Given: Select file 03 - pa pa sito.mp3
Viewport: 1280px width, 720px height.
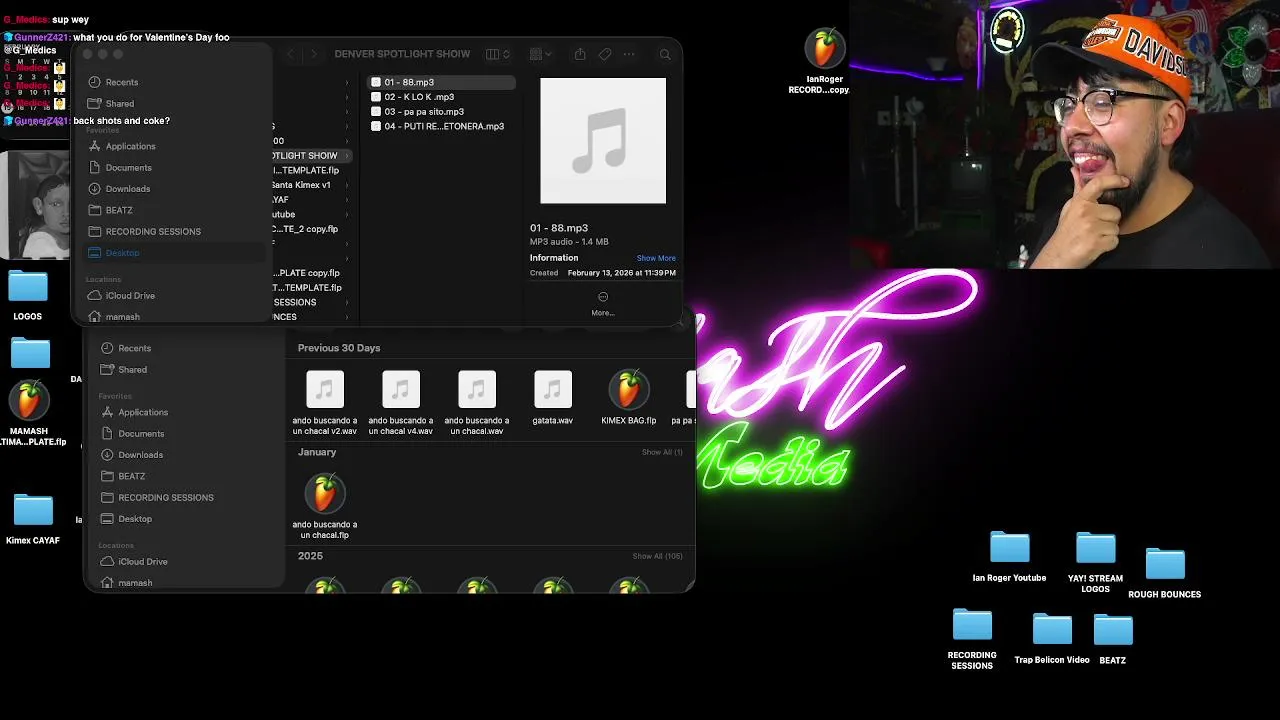Looking at the screenshot, I should click(441, 112).
